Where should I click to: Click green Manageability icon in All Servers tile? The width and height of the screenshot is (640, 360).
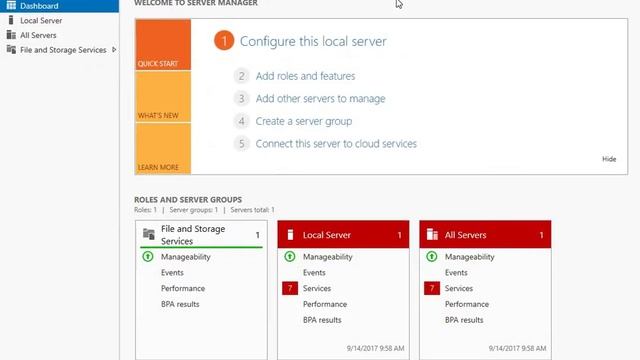point(432,256)
